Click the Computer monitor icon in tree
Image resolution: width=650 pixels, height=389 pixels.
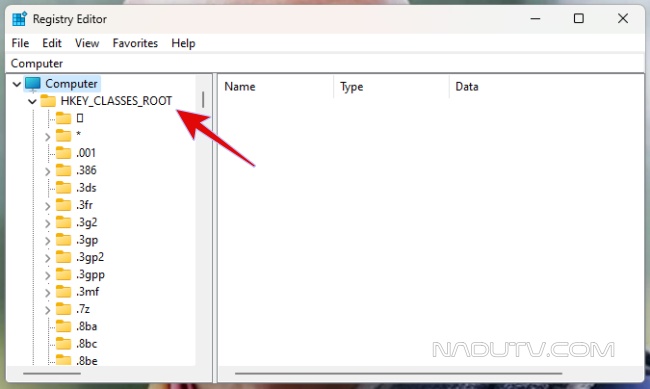tap(33, 84)
